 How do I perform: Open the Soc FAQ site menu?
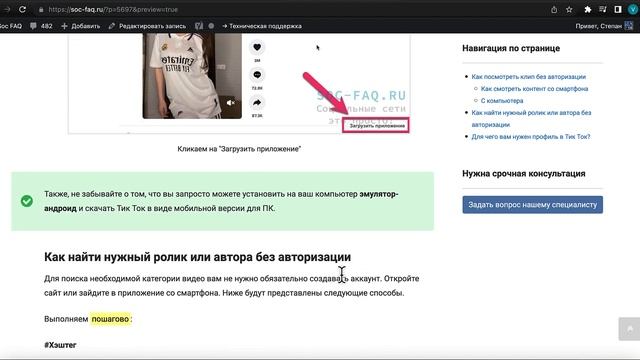(11, 26)
